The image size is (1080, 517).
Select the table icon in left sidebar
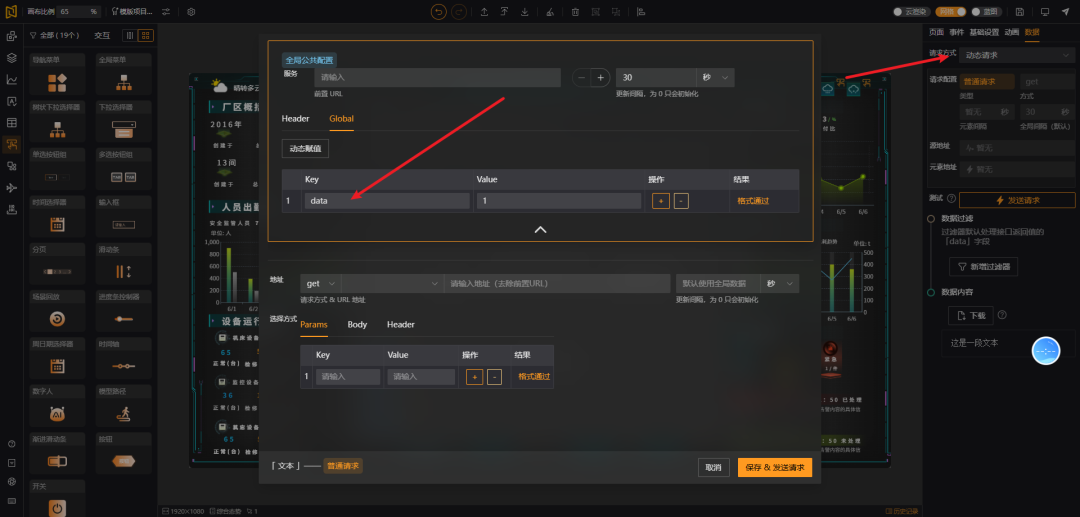(x=12, y=123)
